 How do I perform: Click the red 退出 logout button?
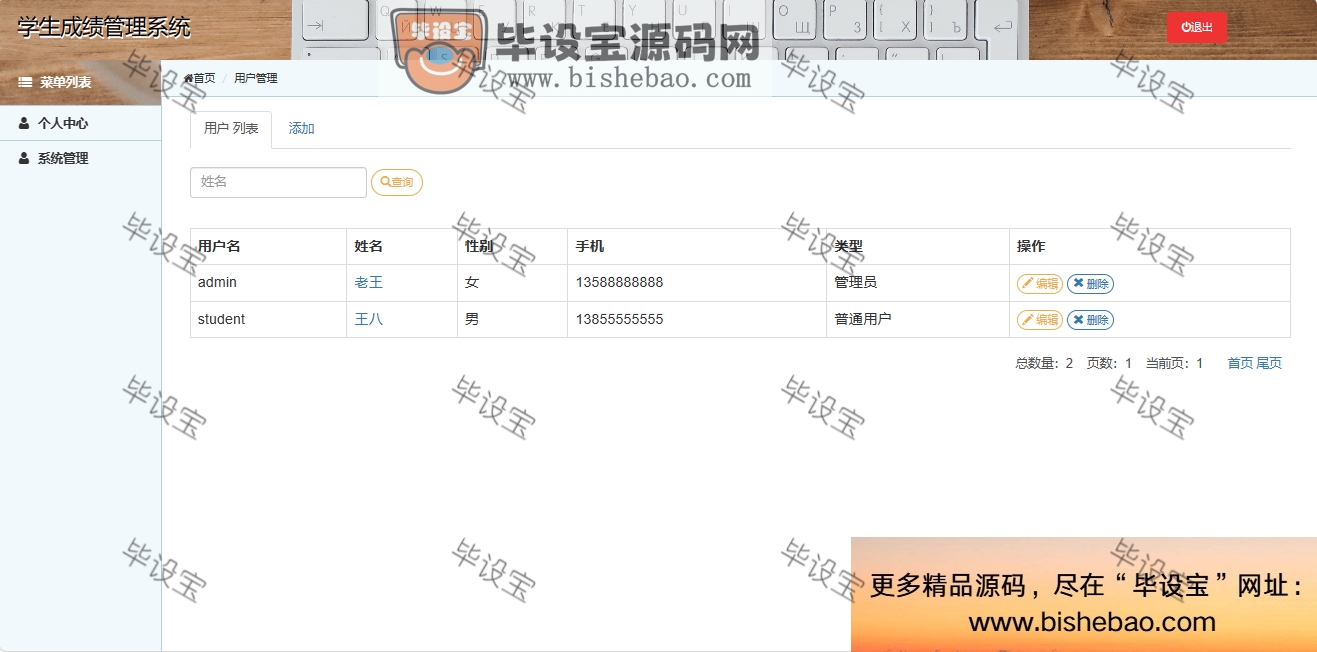pos(1196,27)
